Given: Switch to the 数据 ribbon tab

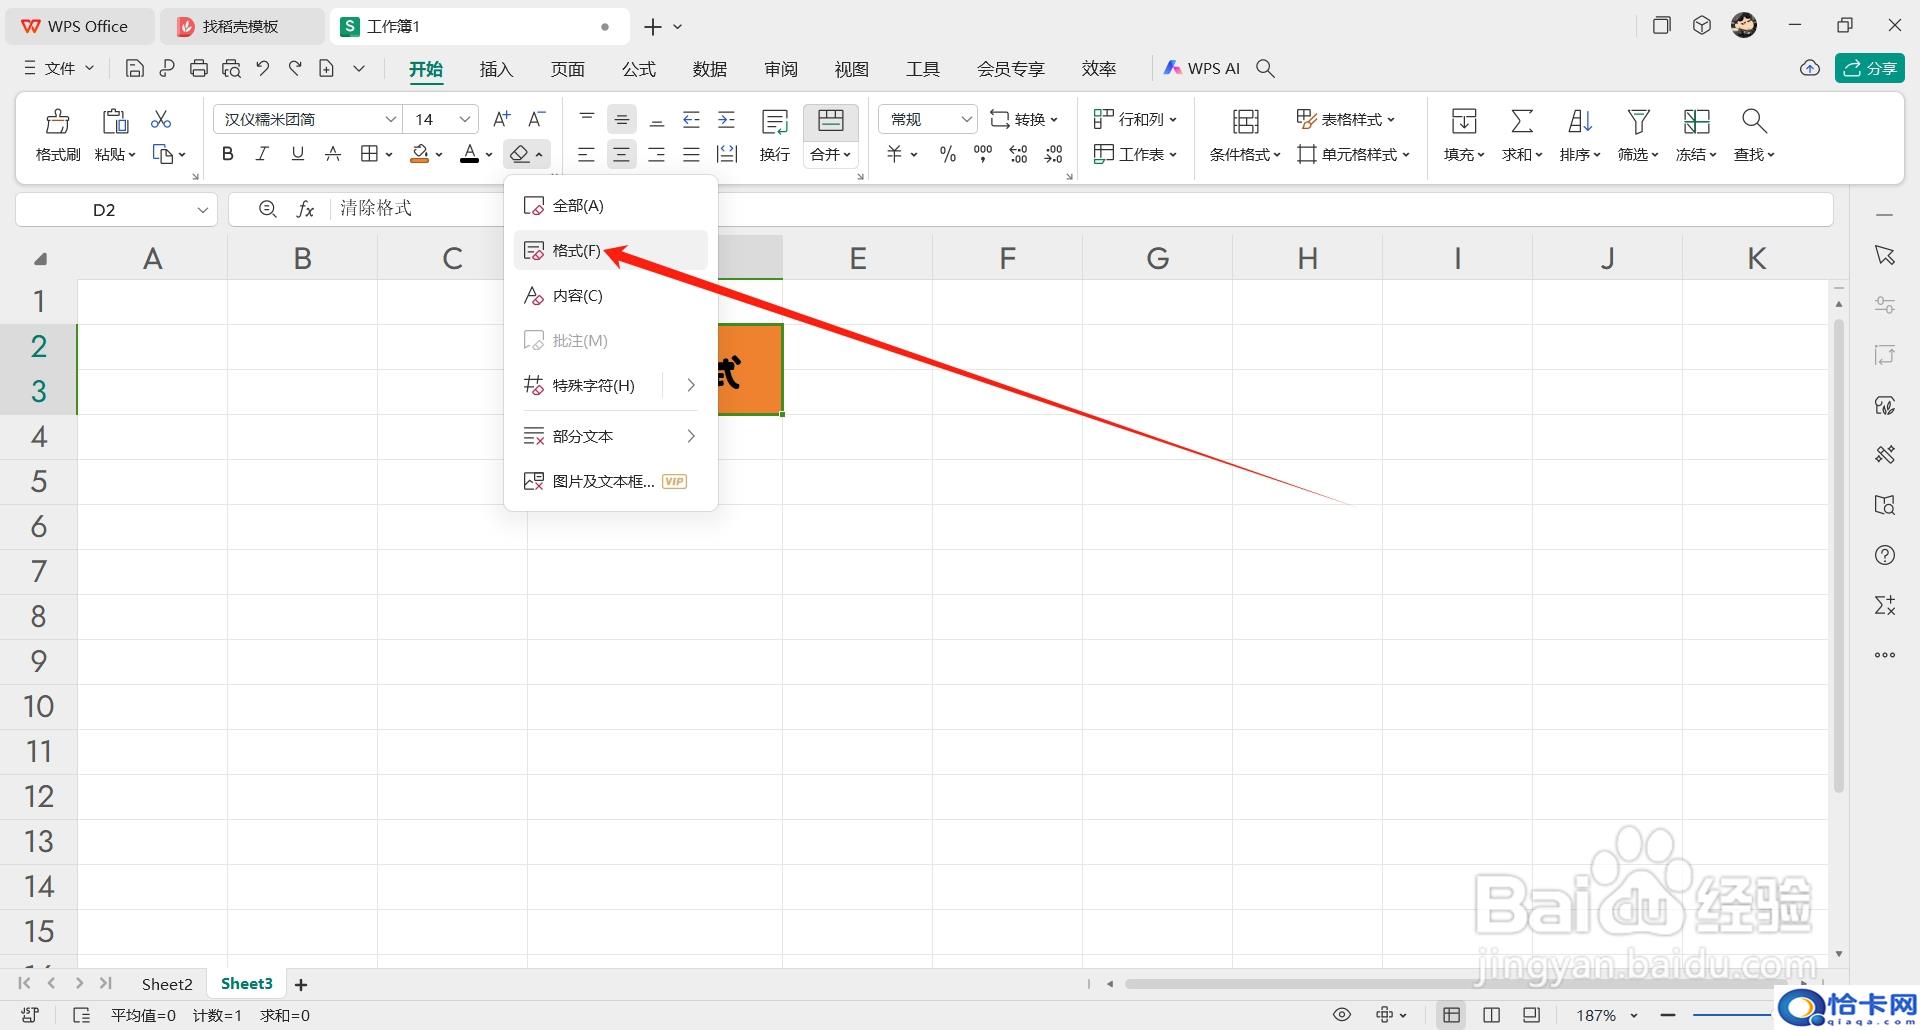Looking at the screenshot, I should point(709,68).
